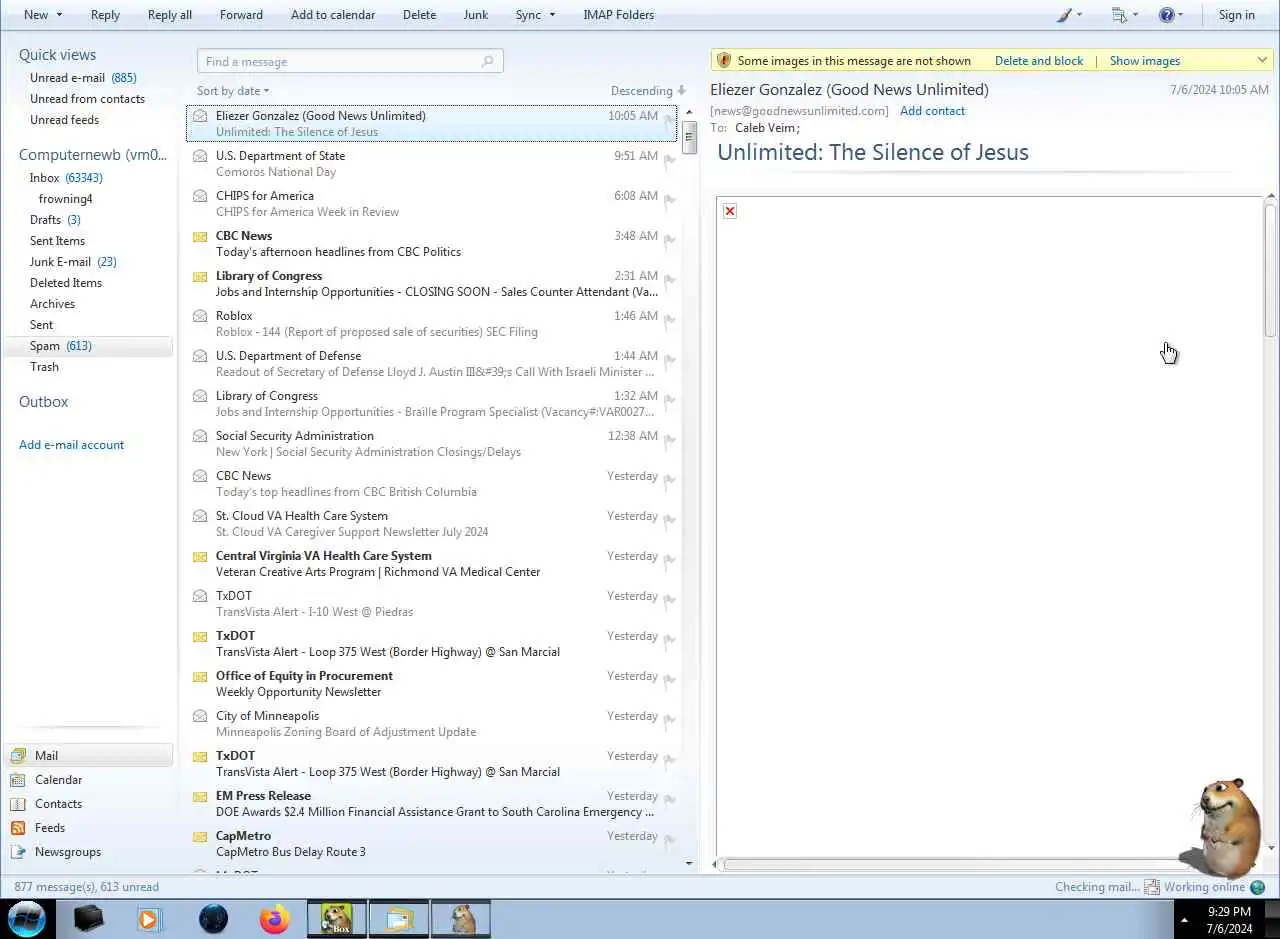1280x939 pixels.
Task: Toggle flag on U.S. Department of State message
Action: tap(670, 160)
